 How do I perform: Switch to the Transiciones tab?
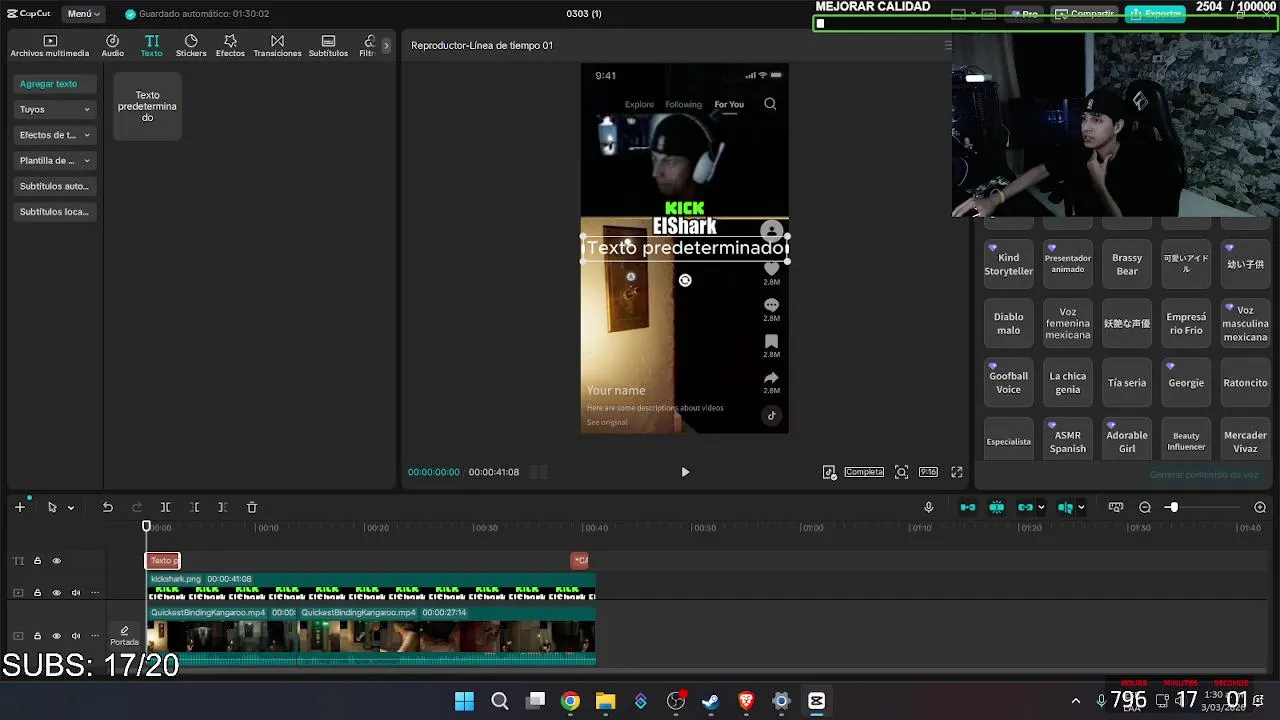tap(277, 46)
